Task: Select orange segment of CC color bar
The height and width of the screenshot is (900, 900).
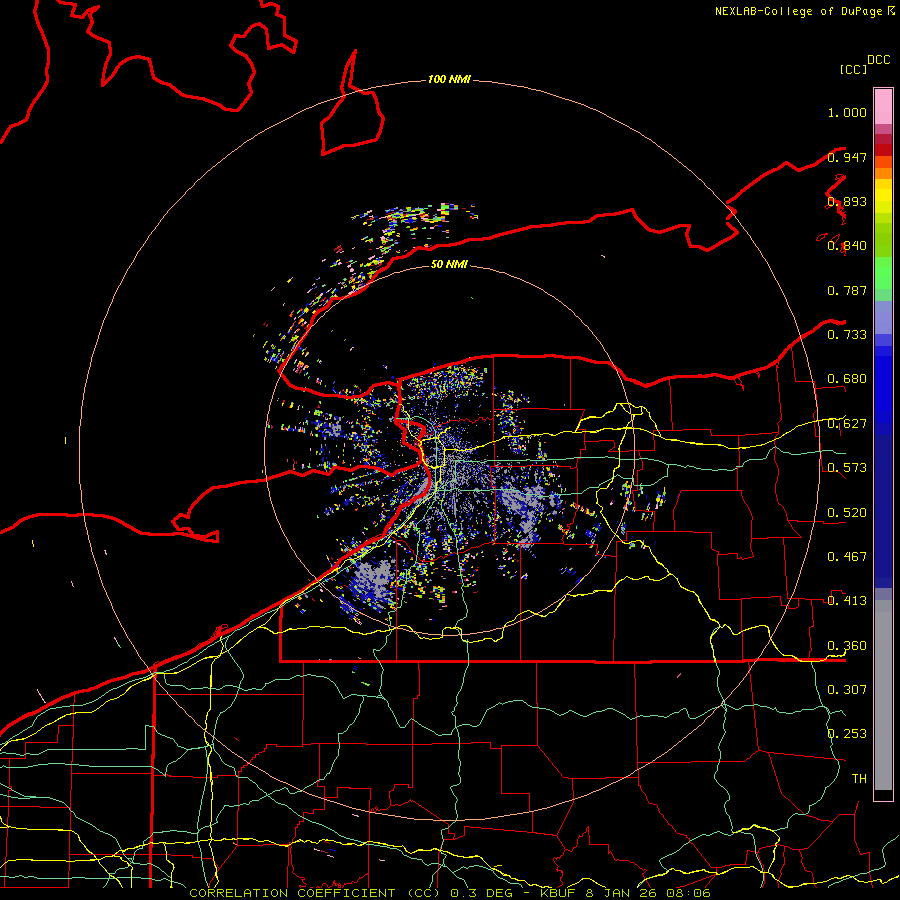Action: tap(883, 173)
